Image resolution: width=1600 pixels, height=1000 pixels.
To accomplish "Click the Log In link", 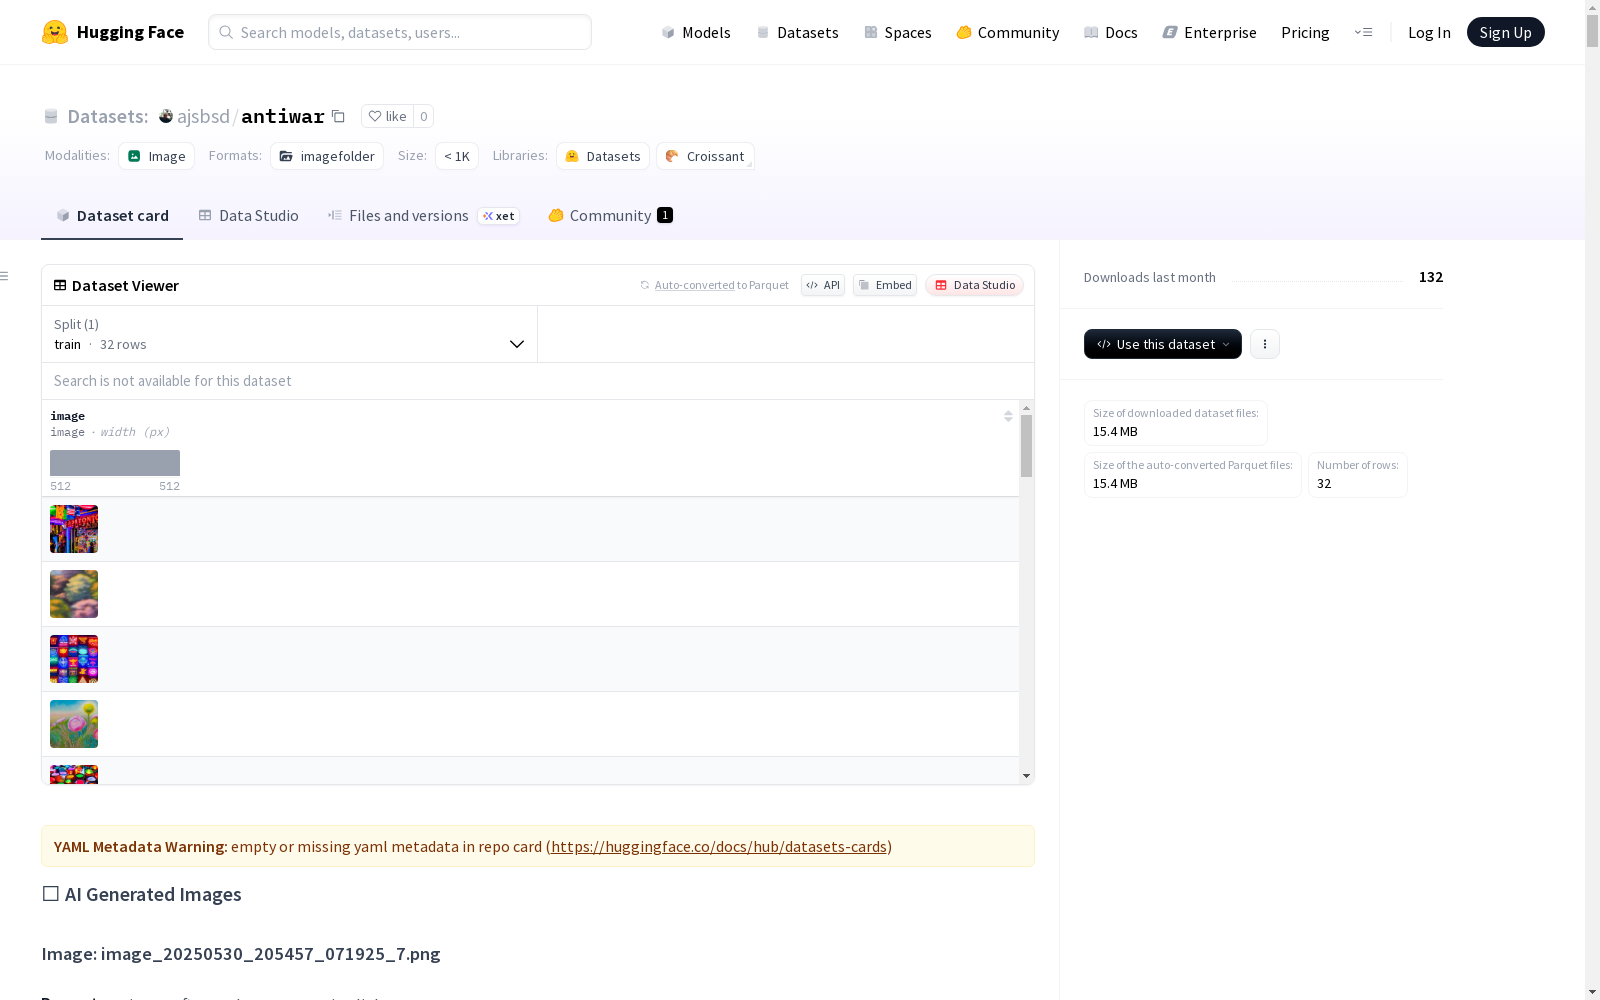I will click(x=1429, y=32).
